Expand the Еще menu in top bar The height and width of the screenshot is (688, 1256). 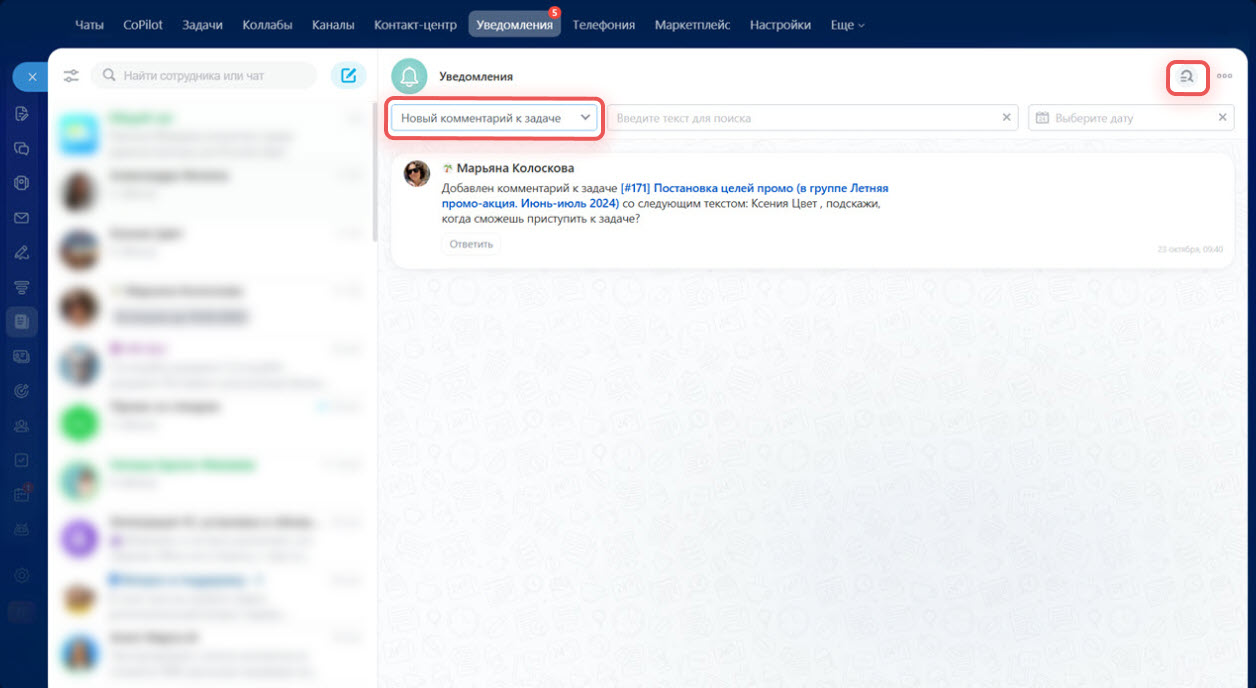(847, 25)
